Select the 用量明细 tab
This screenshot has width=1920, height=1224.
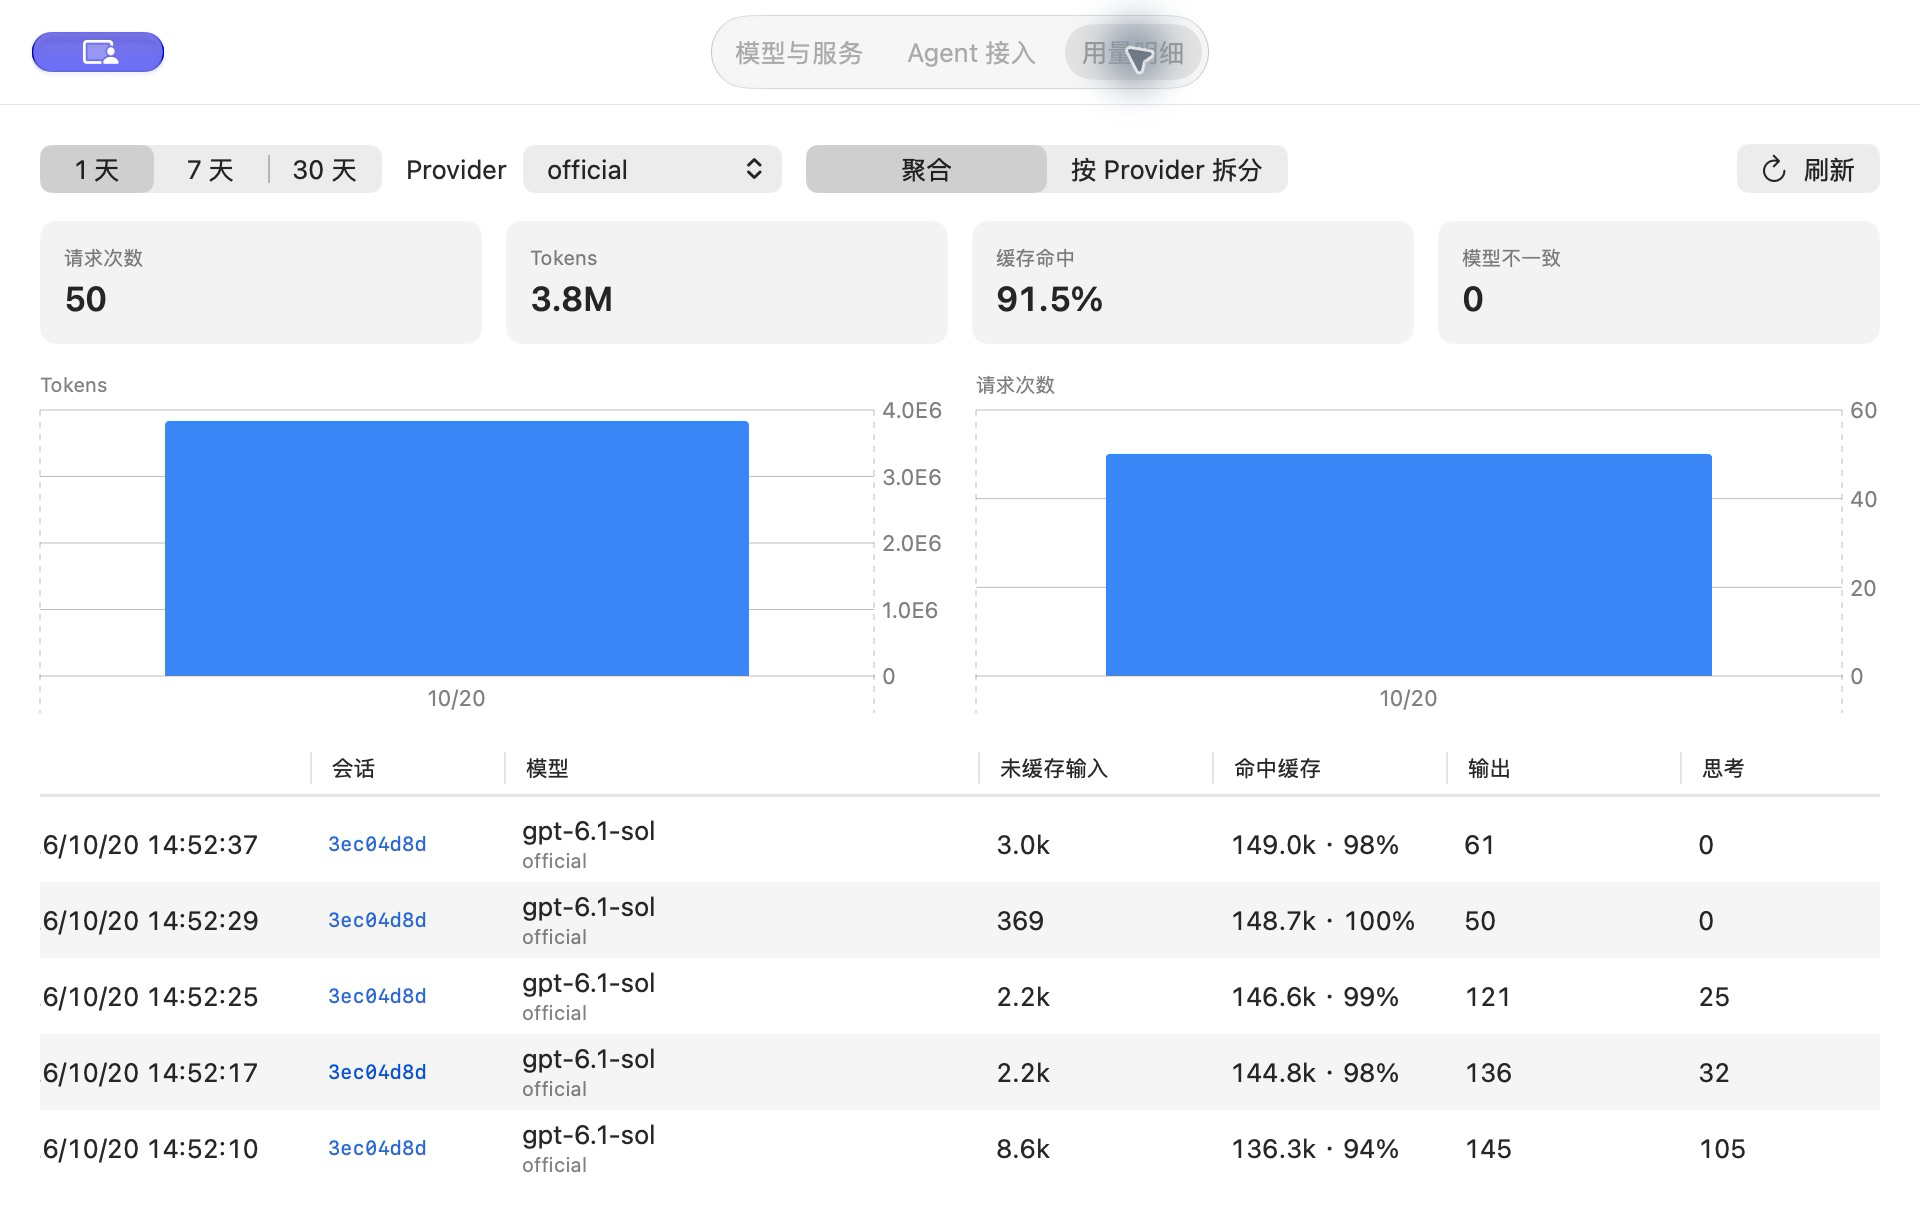(x=1132, y=53)
